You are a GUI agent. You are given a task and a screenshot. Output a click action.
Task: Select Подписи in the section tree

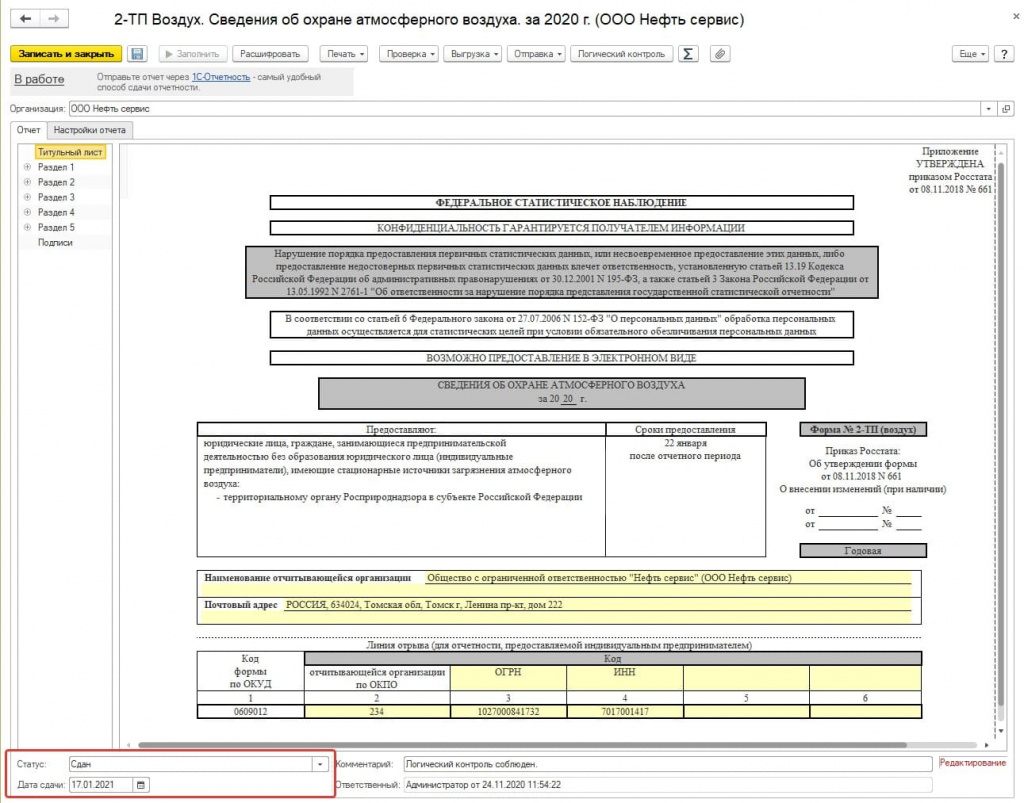[55, 242]
